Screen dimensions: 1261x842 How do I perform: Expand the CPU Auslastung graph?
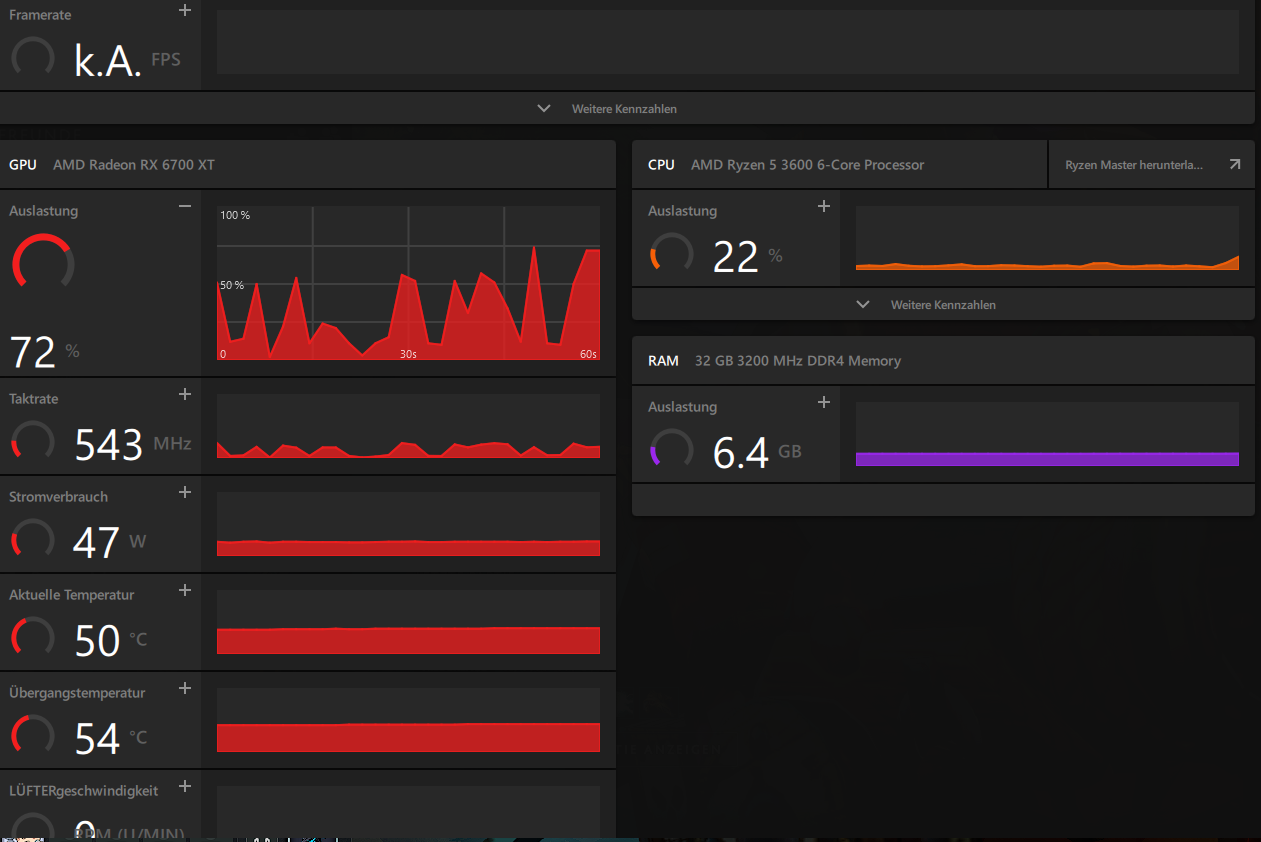pyautogui.click(x=824, y=206)
